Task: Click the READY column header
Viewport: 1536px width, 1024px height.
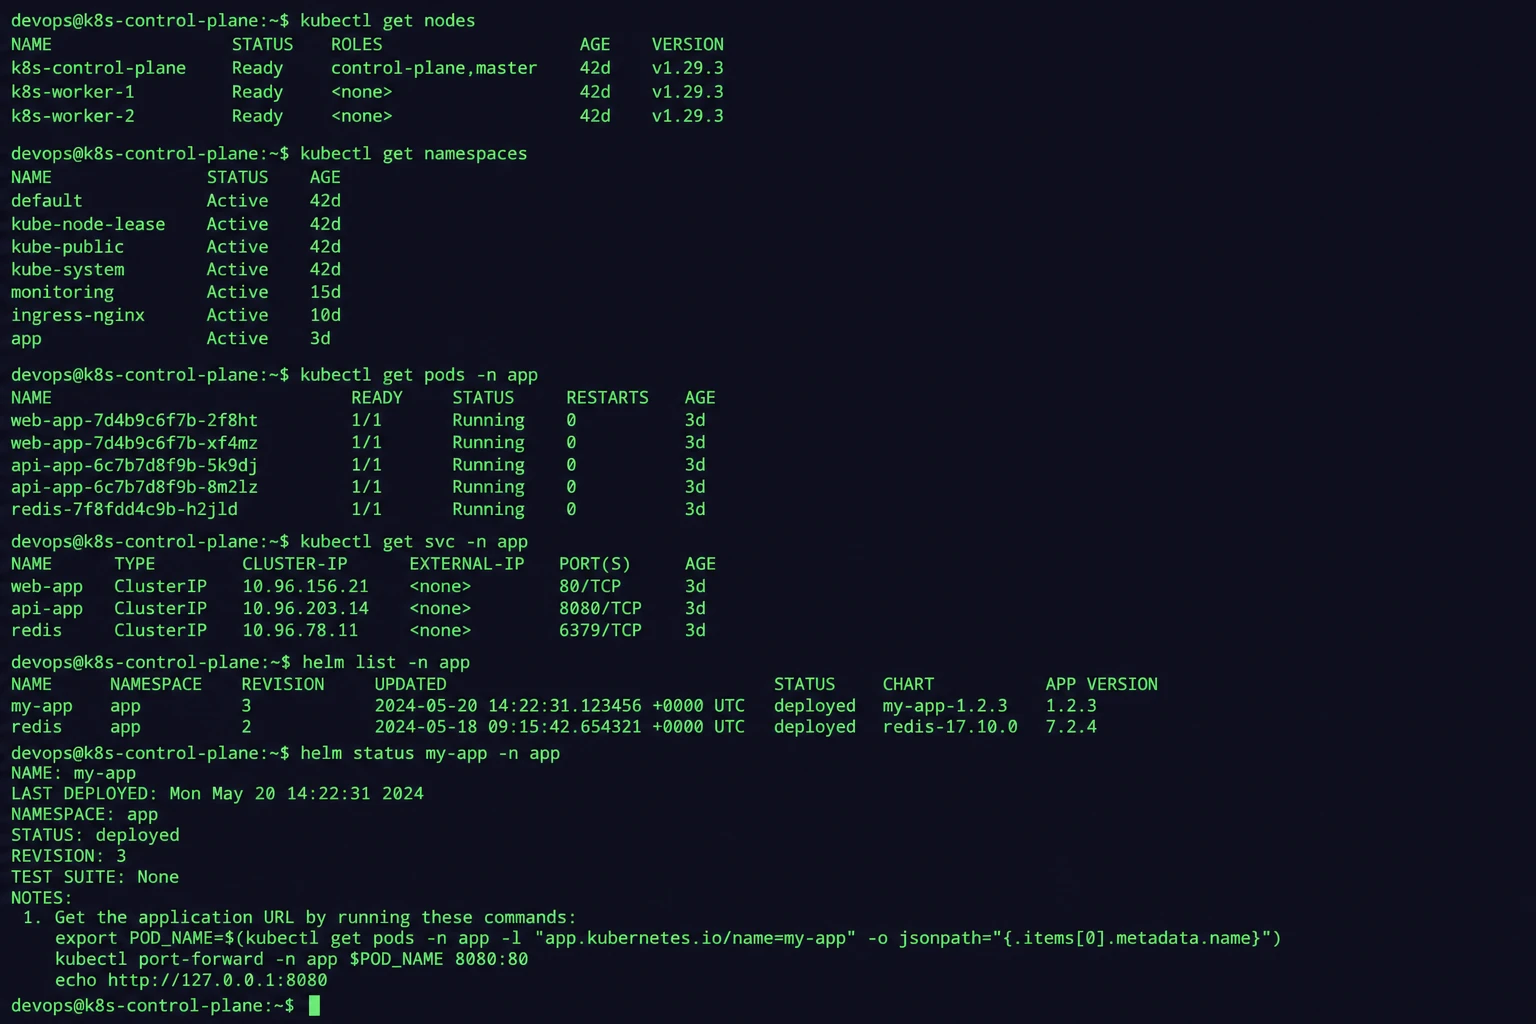Action: point(376,398)
